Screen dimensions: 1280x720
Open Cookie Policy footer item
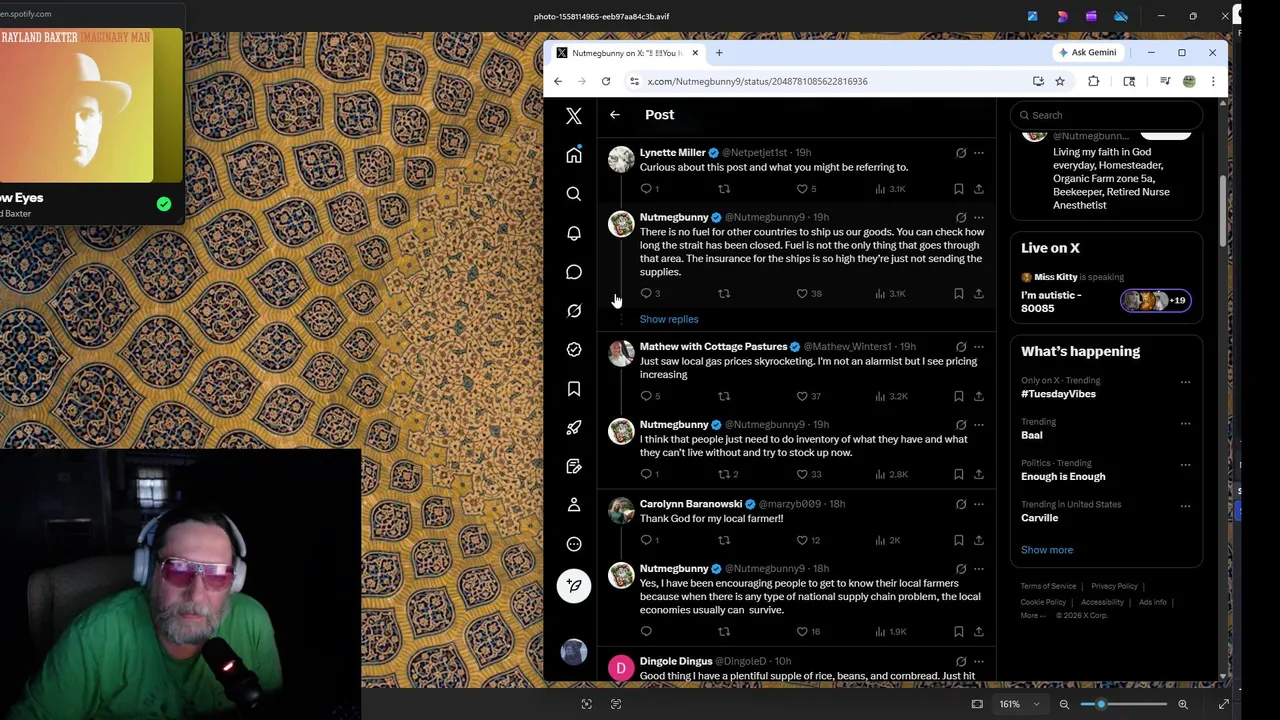(x=1043, y=602)
